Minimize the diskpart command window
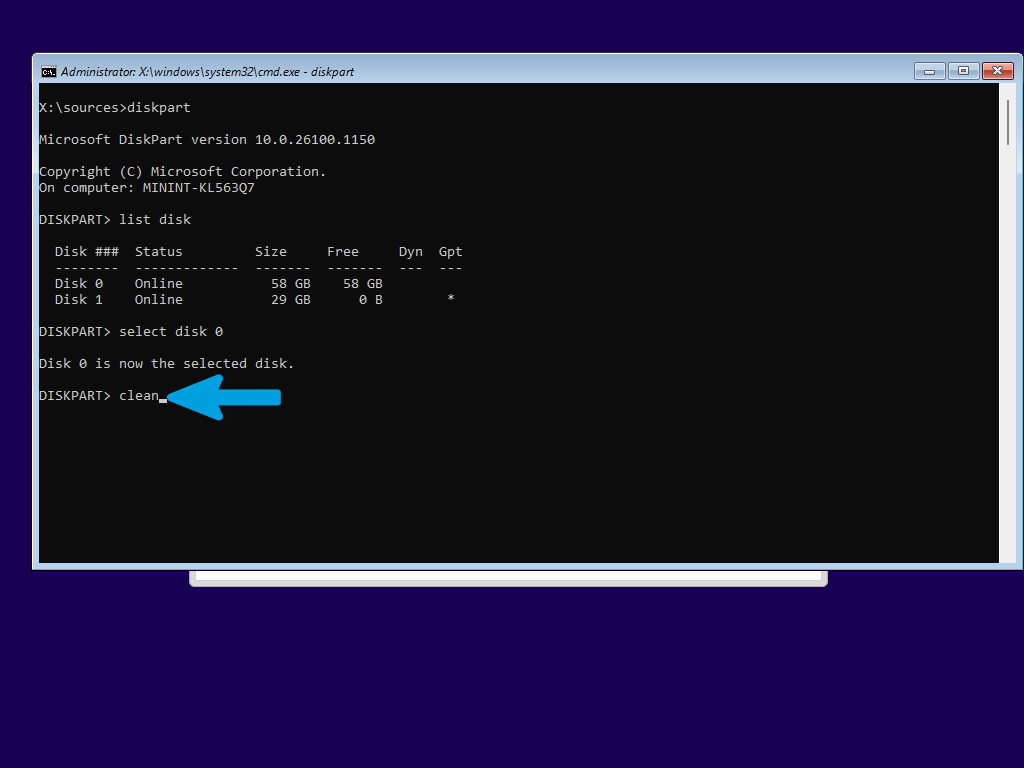This screenshot has height=768, width=1024. pyautogui.click(x=929, y=71)
